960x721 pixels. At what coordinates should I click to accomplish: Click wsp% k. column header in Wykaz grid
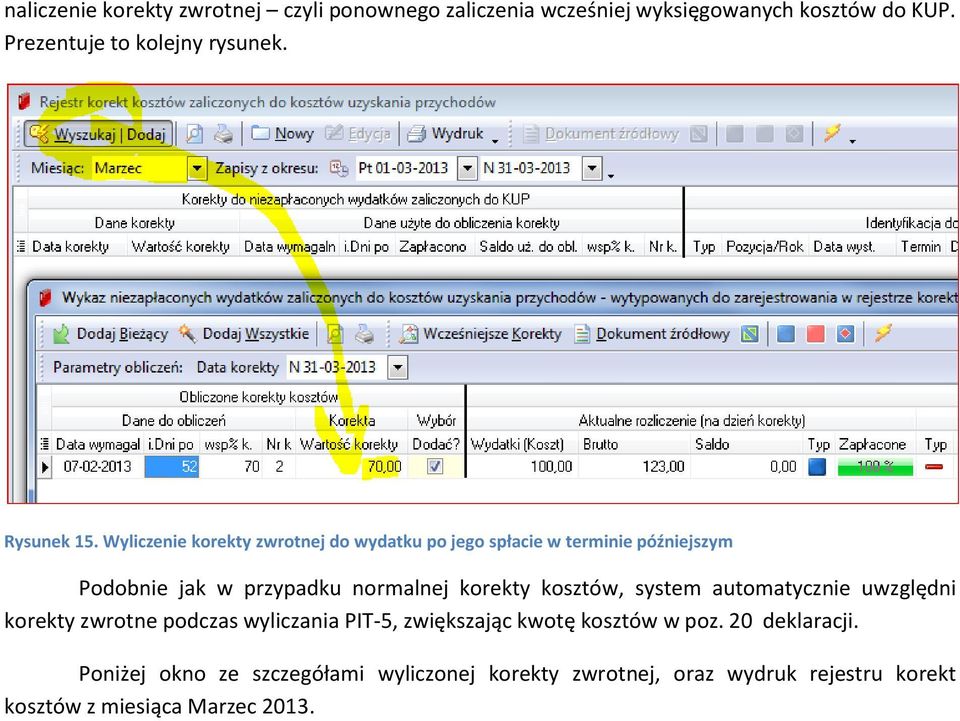pos(228,444)
